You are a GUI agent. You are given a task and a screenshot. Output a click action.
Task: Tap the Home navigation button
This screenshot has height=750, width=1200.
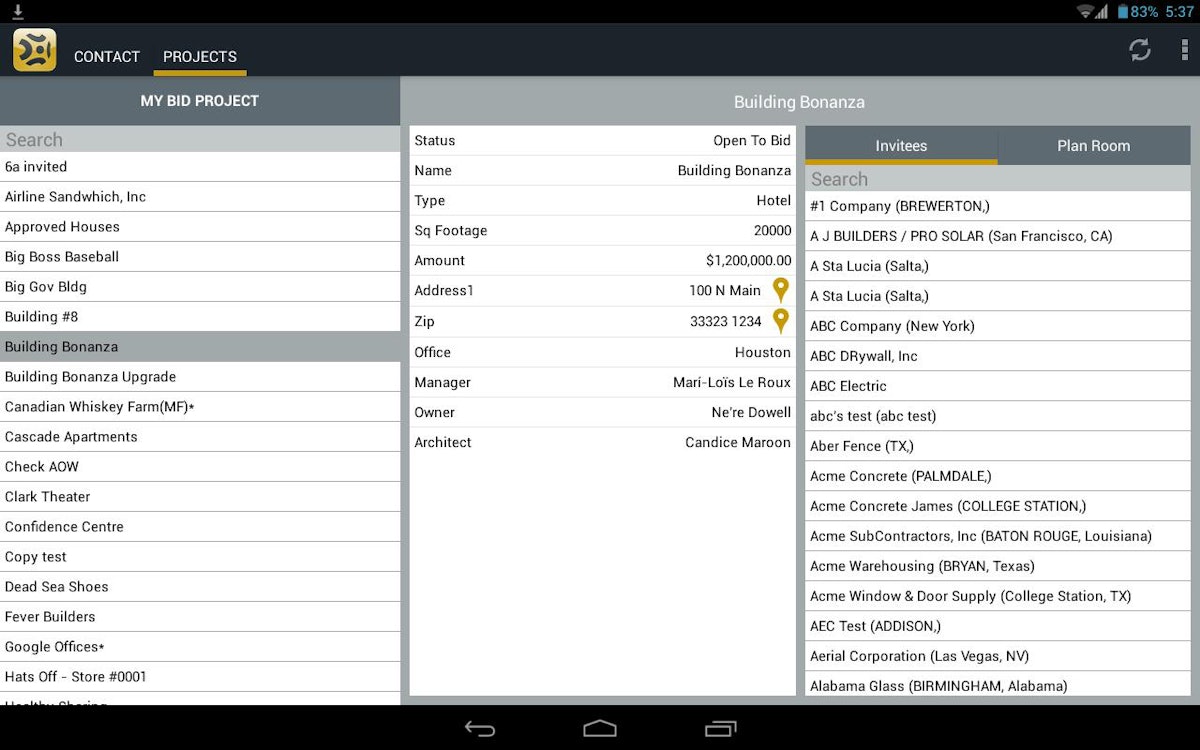pyautogui.click(x=600, y=729)
